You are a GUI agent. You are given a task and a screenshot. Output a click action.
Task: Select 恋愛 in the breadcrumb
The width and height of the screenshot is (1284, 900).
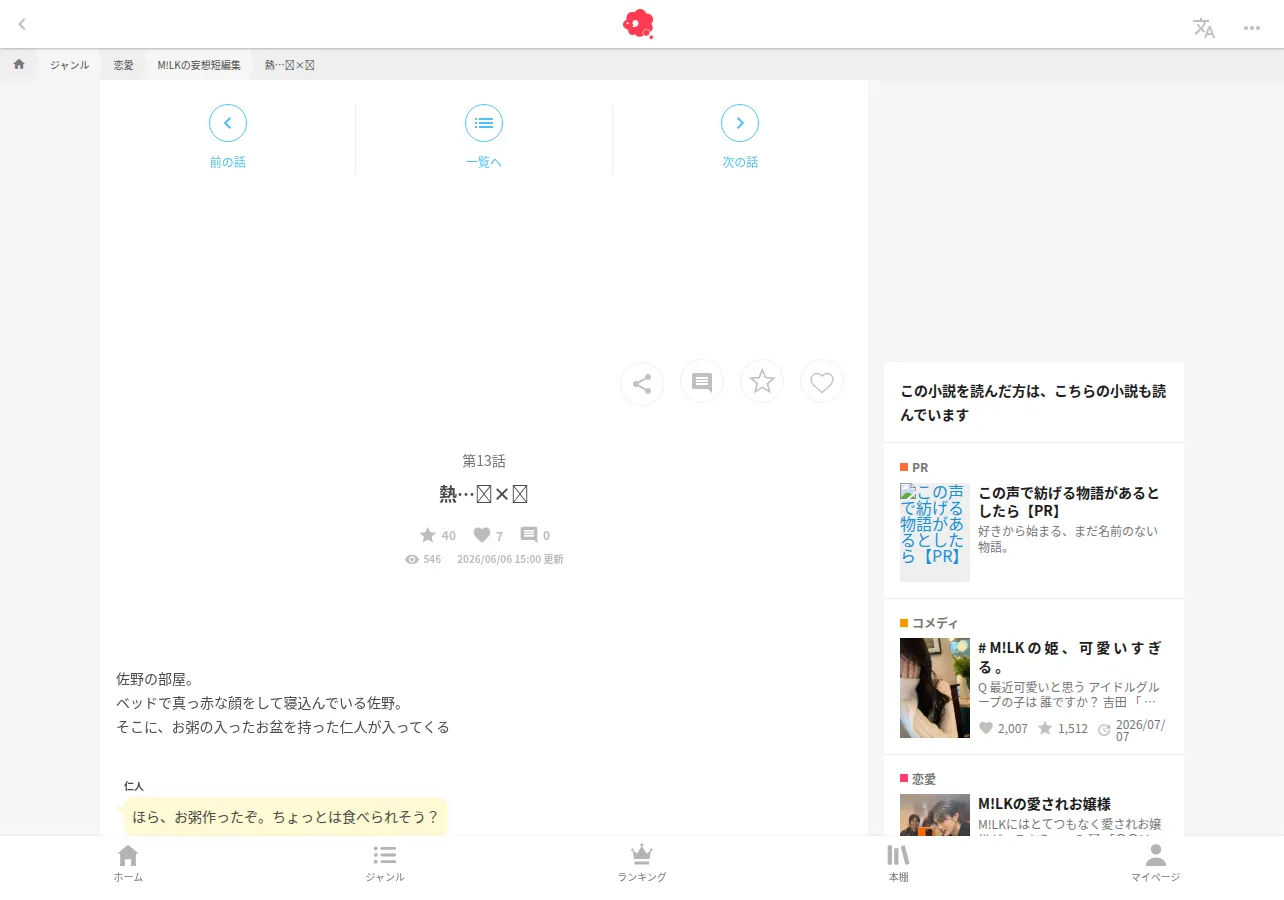tap(123, 64)
